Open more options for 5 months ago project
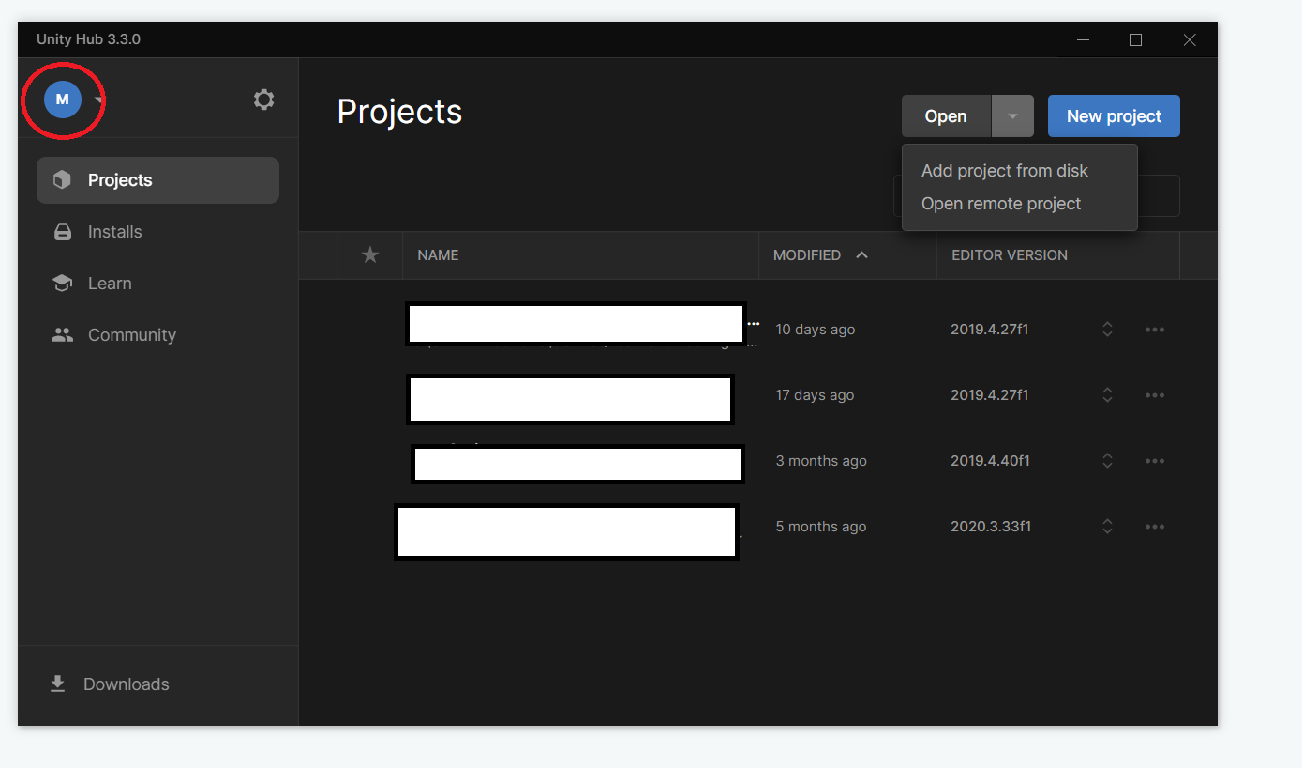The width and height of the screenshot is (1302, 768). (1155, 527)
